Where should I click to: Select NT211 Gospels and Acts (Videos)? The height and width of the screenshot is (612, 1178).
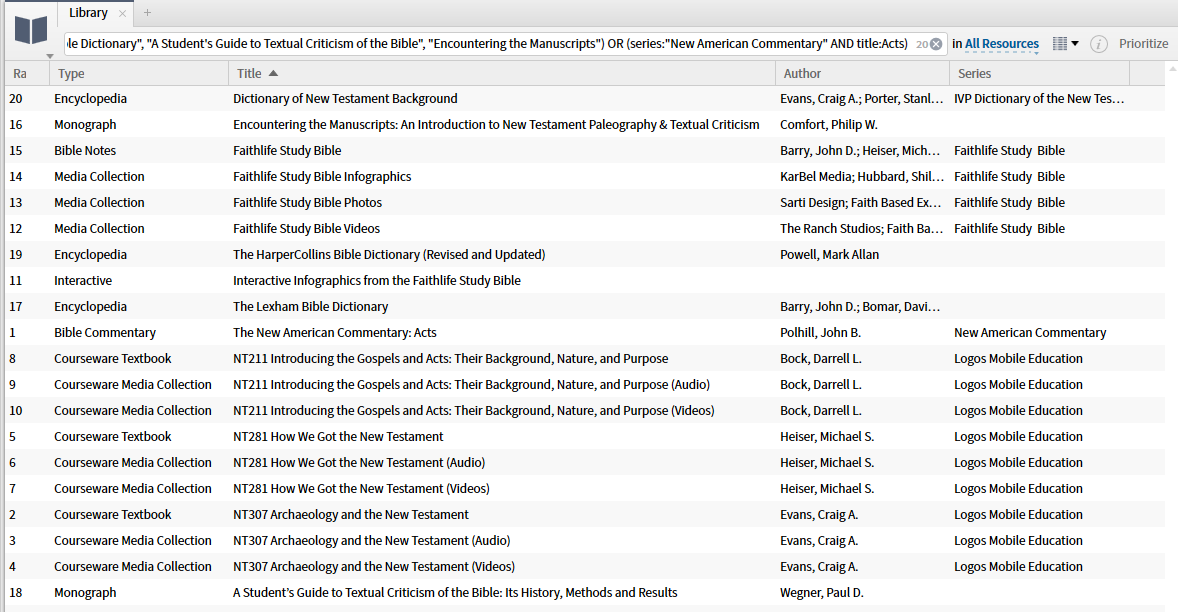coord(473,411)
